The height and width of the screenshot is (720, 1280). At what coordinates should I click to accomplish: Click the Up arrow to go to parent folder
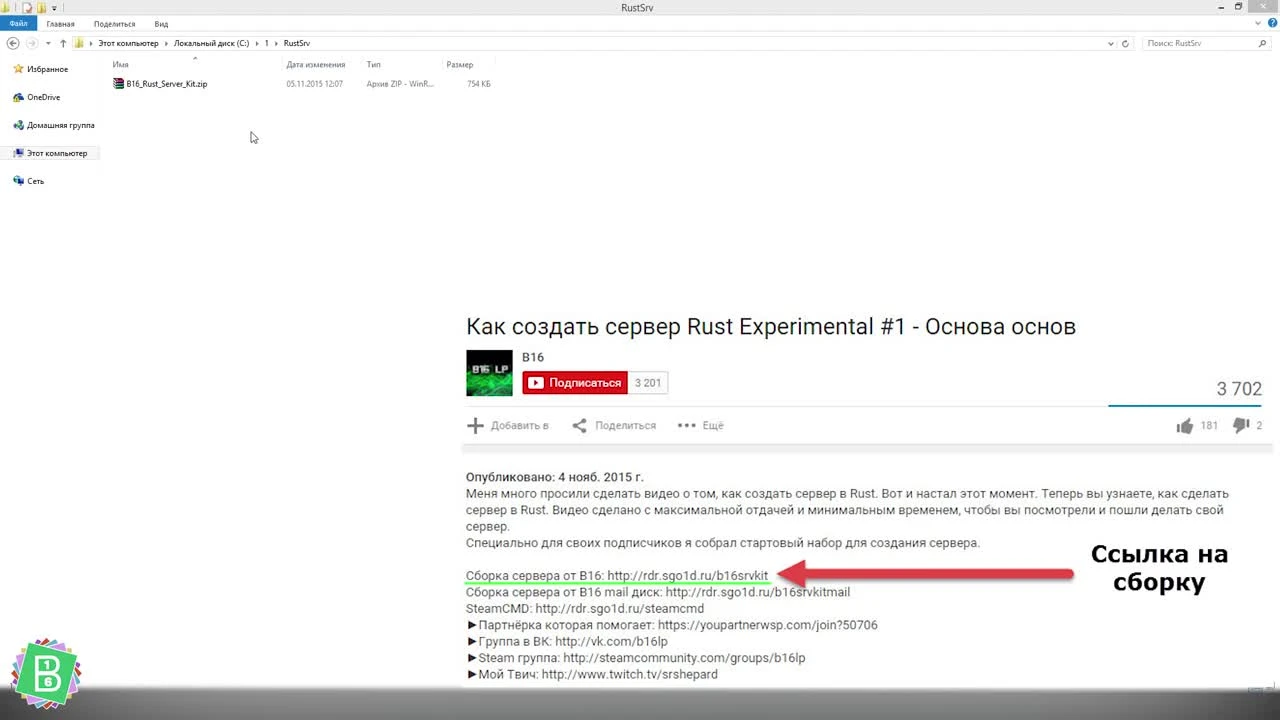[x=62, y=43]
